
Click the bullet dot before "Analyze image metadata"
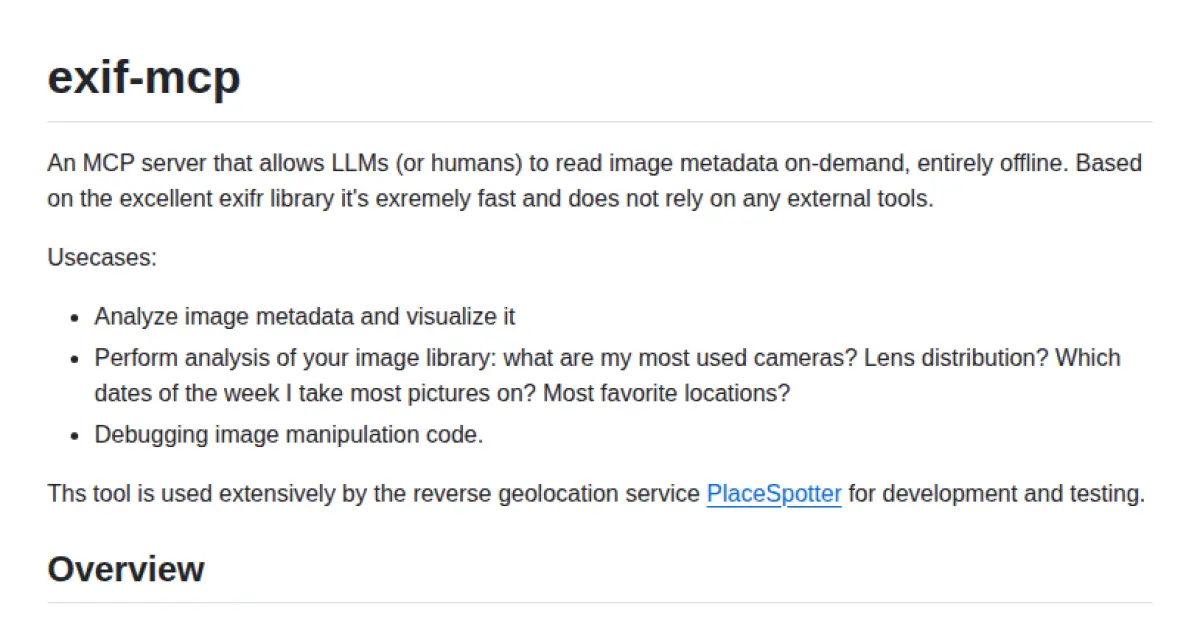75,318
